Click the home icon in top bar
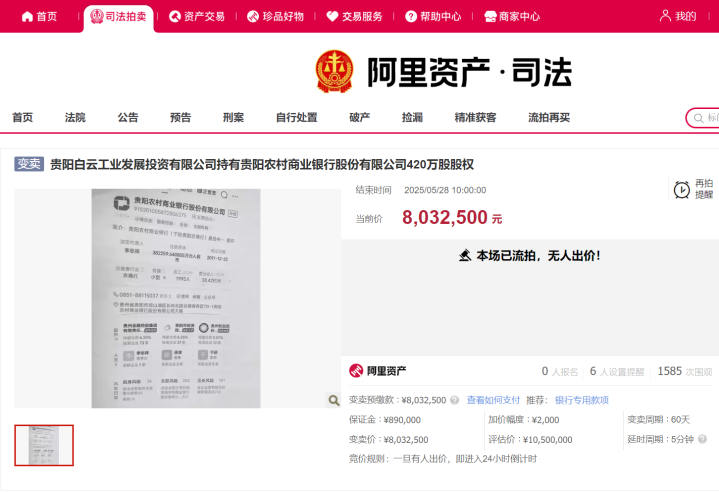Image resolution: width=719 pixels, height=492 pixels. (27, 17)
